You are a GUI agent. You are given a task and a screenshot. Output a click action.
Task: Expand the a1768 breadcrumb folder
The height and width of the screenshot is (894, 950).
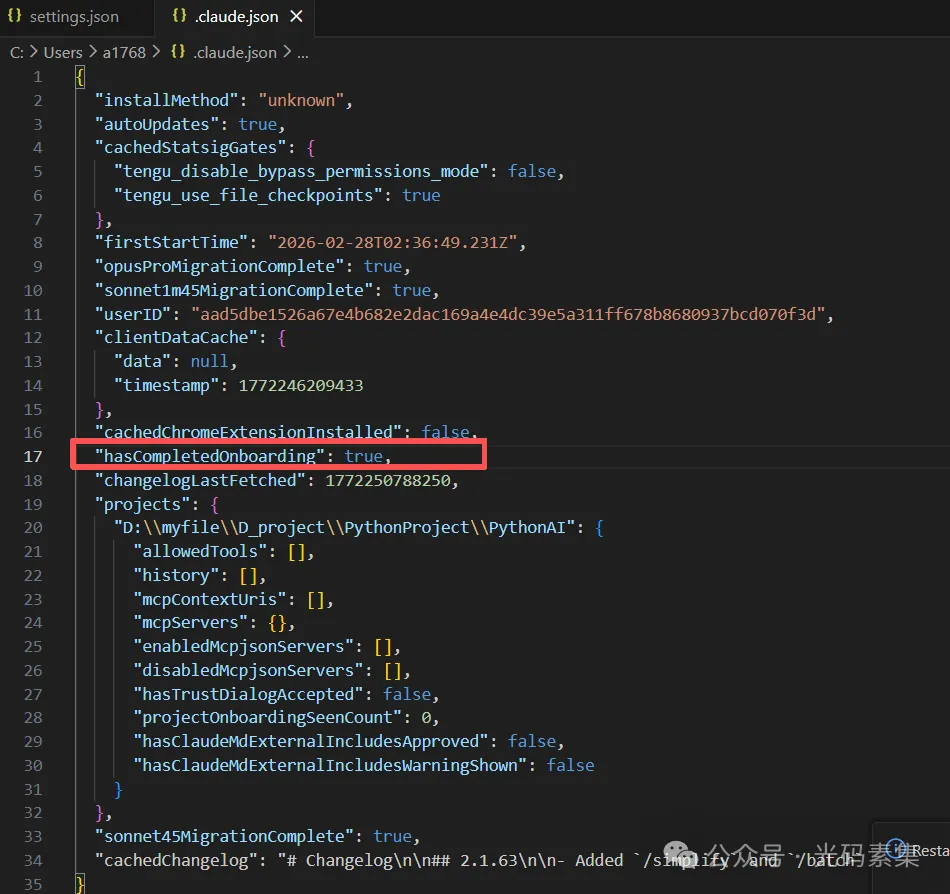(x=124, y=52)
